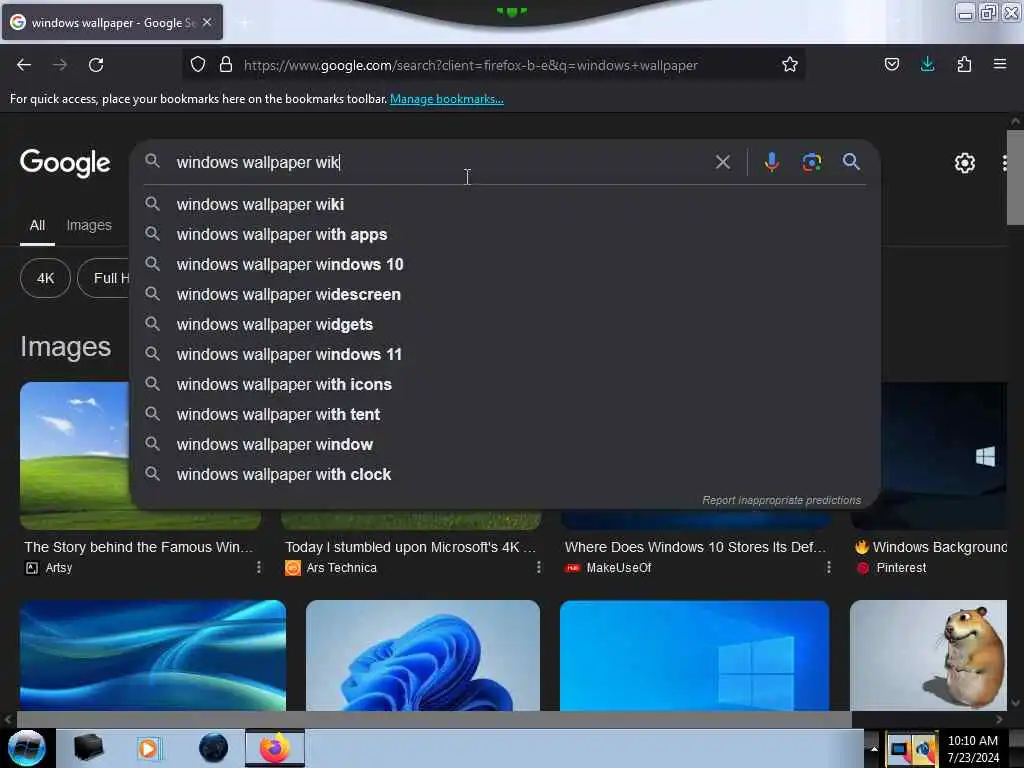Screen dimensions: 1024x768
Task: Choose suggestion 'windows wallpaper windows 10'
Action: 505,264
